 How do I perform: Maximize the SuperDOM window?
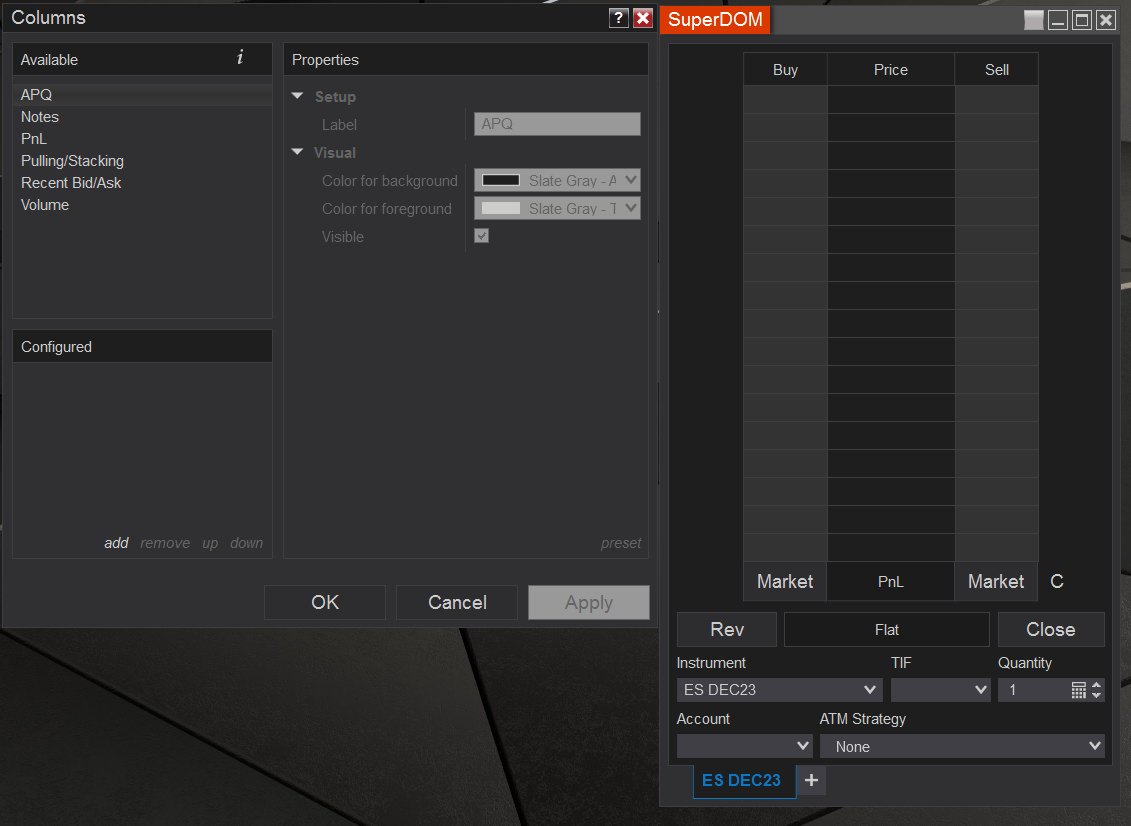coord(1081,20)
